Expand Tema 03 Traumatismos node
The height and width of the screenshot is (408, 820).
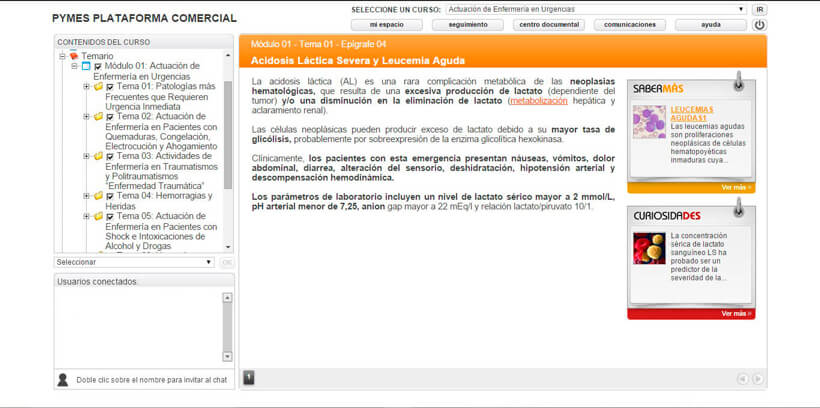click(x=86, y=156)
